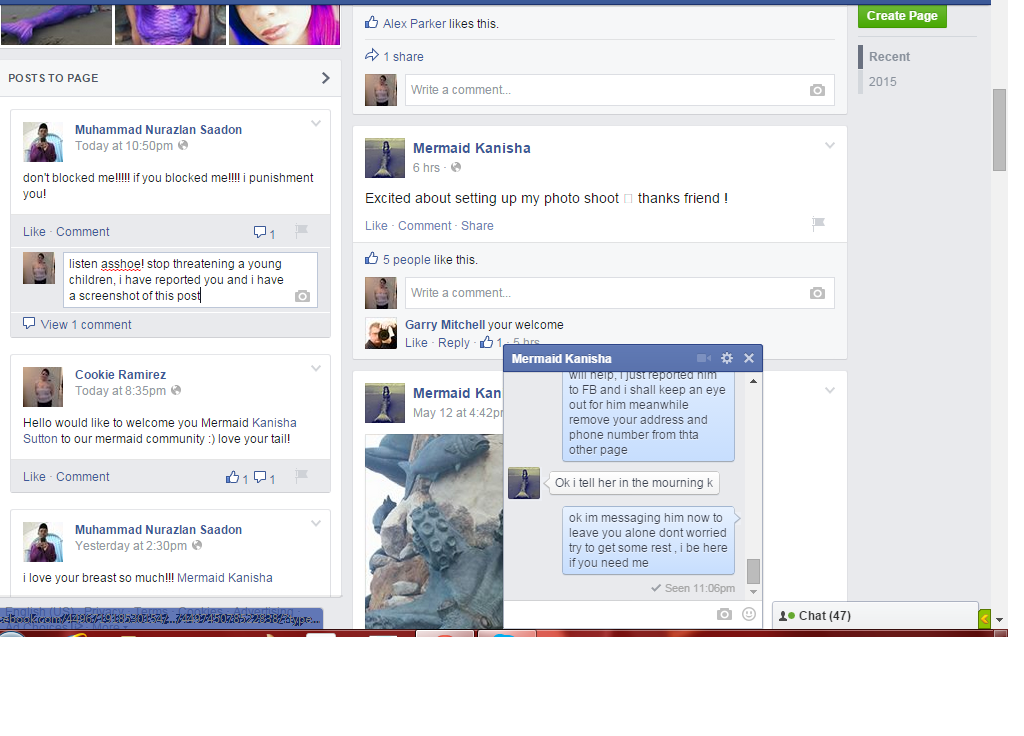Viewport: 1024px width, 736px height.
Task: Select Recent in the timeline navigation
Action: coord(889,57)
